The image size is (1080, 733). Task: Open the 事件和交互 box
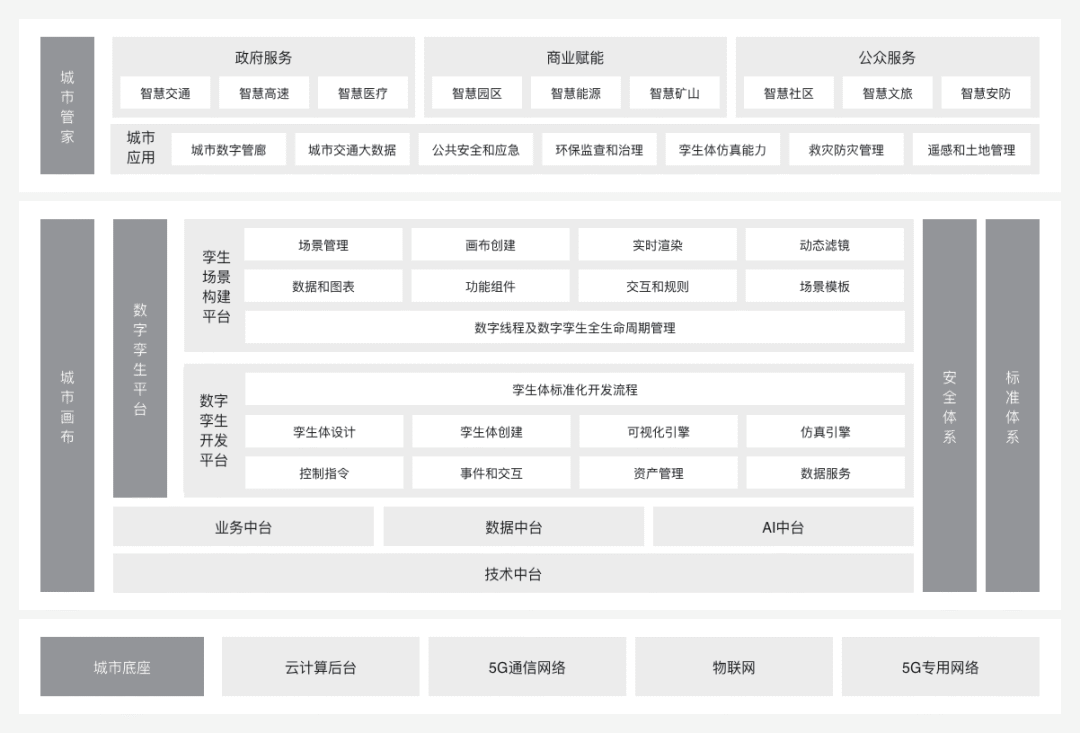point(491,473)
